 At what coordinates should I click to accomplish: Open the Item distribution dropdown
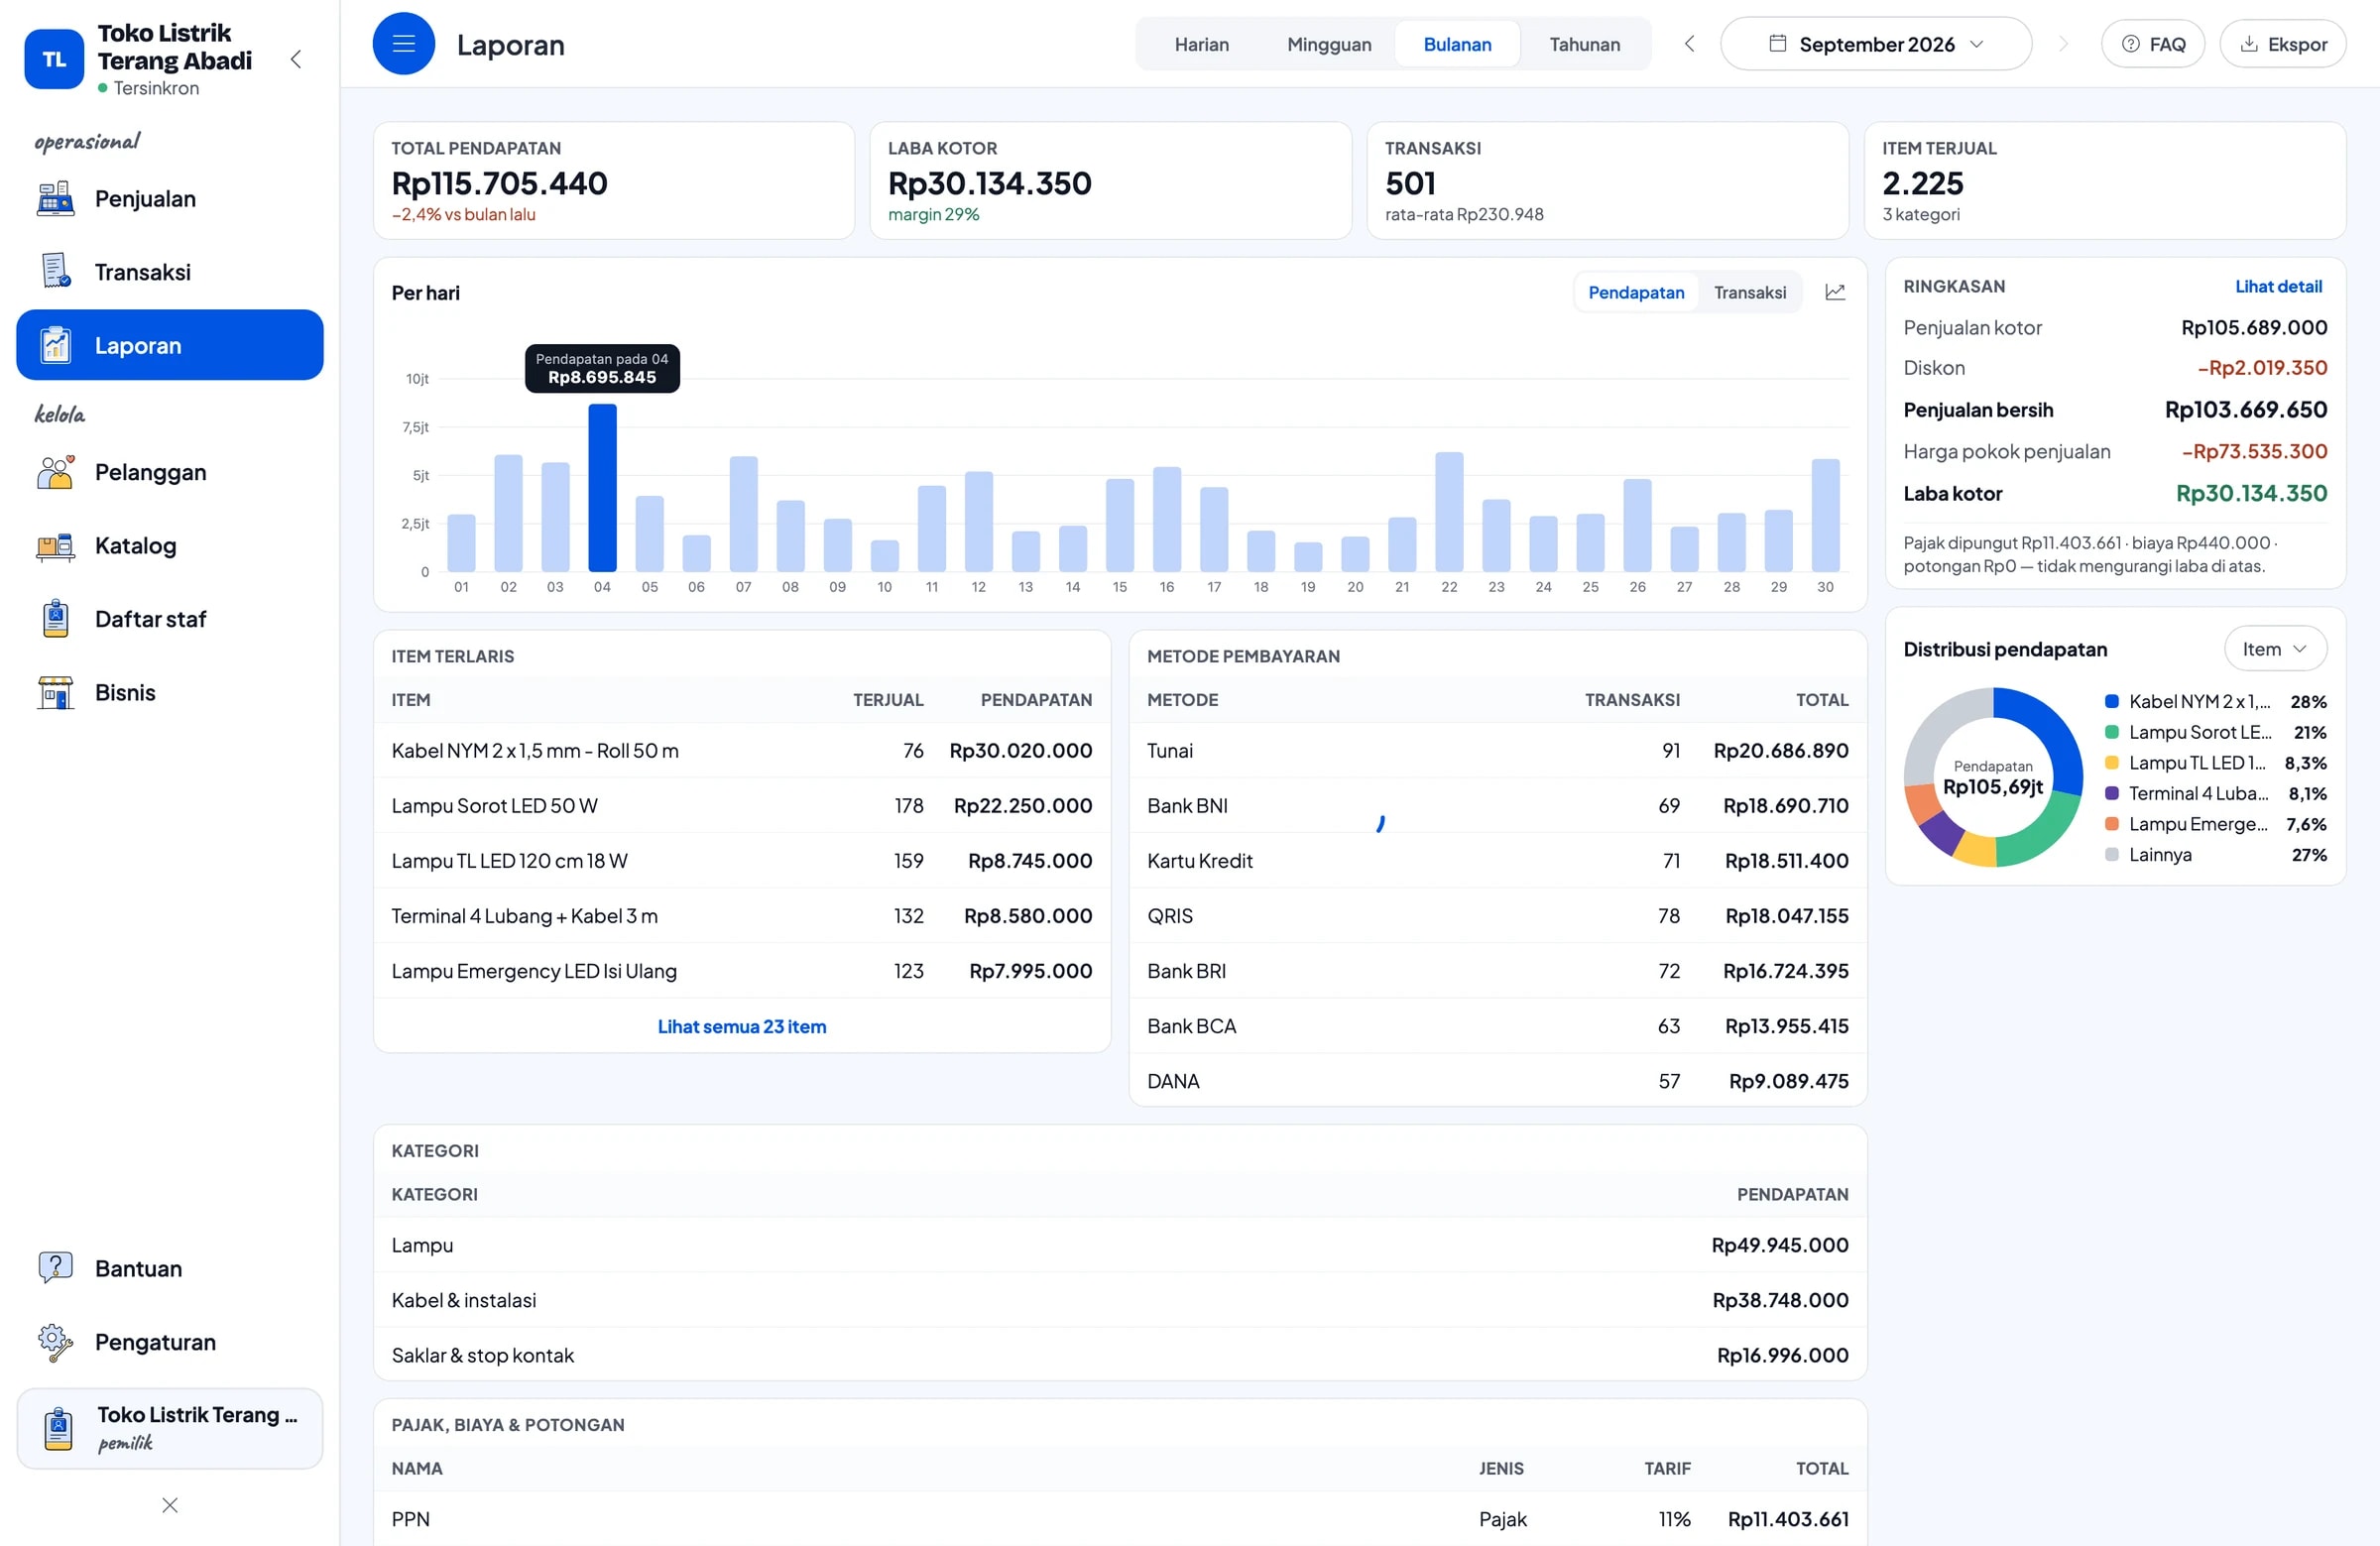click(x=2275, y=649)
